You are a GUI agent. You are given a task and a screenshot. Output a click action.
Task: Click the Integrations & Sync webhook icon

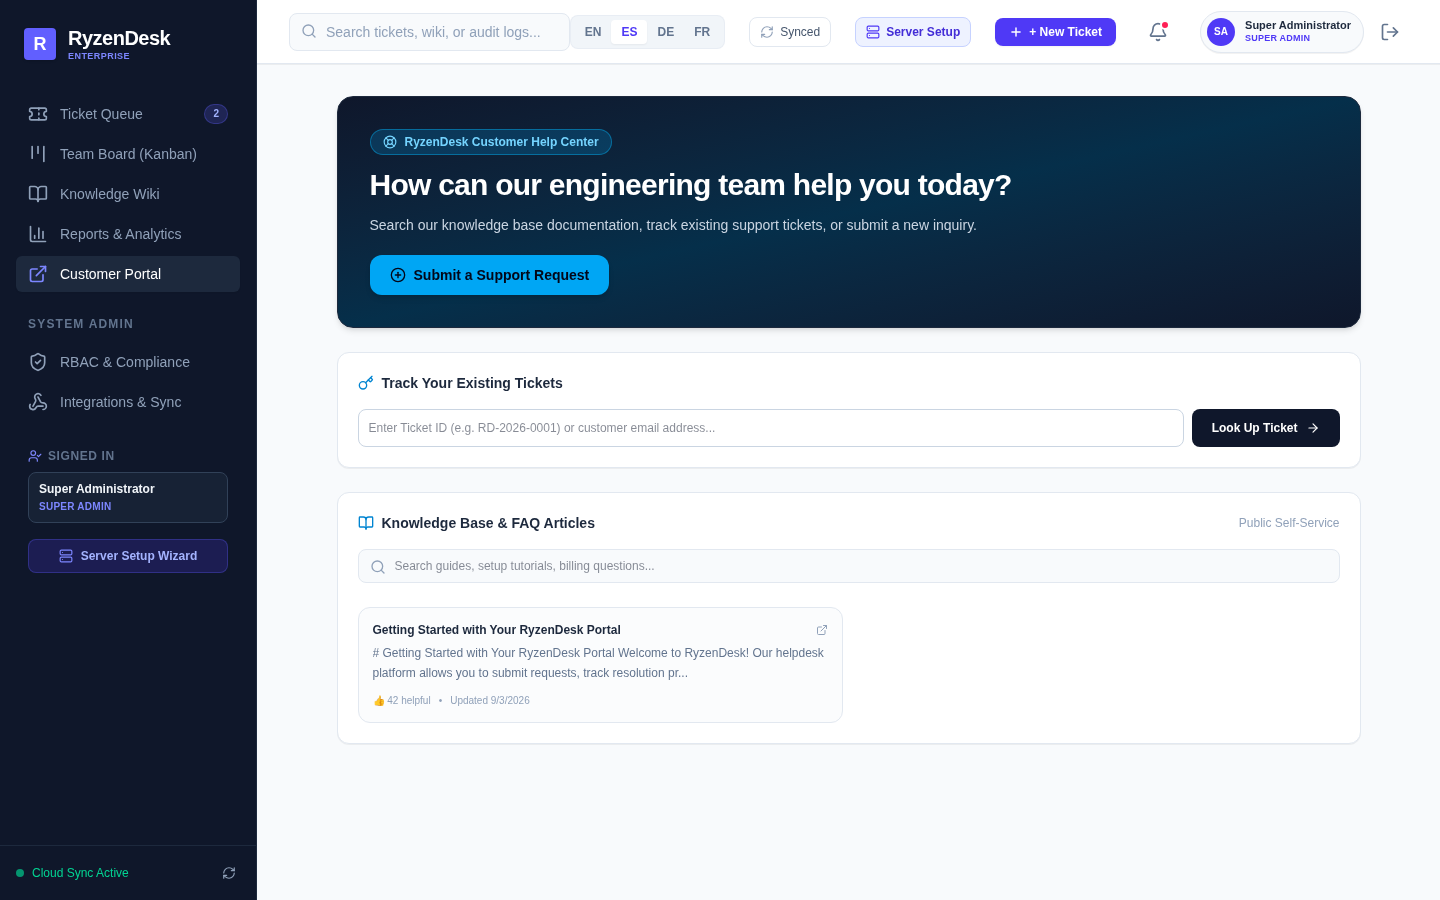[38, 402]
